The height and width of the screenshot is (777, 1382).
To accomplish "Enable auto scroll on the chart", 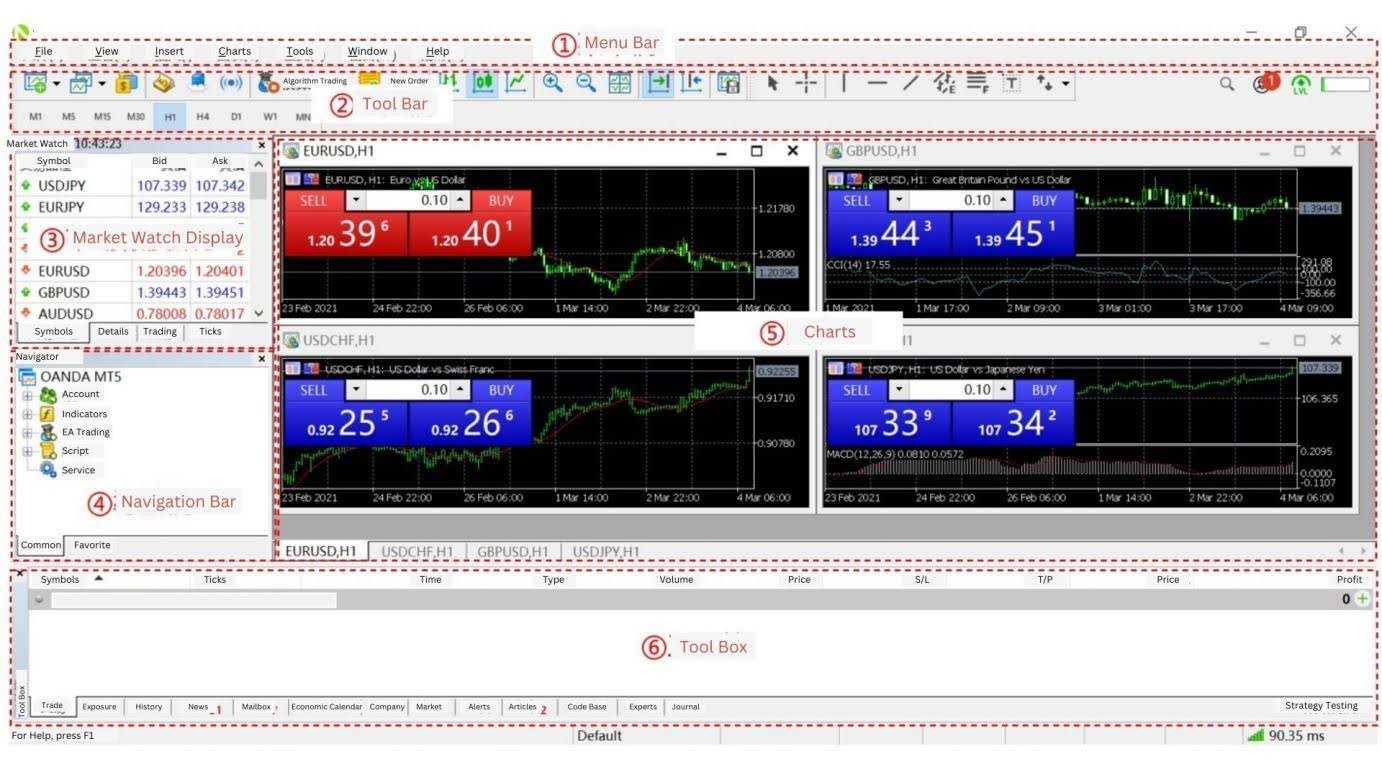I will tap(660, 84).
